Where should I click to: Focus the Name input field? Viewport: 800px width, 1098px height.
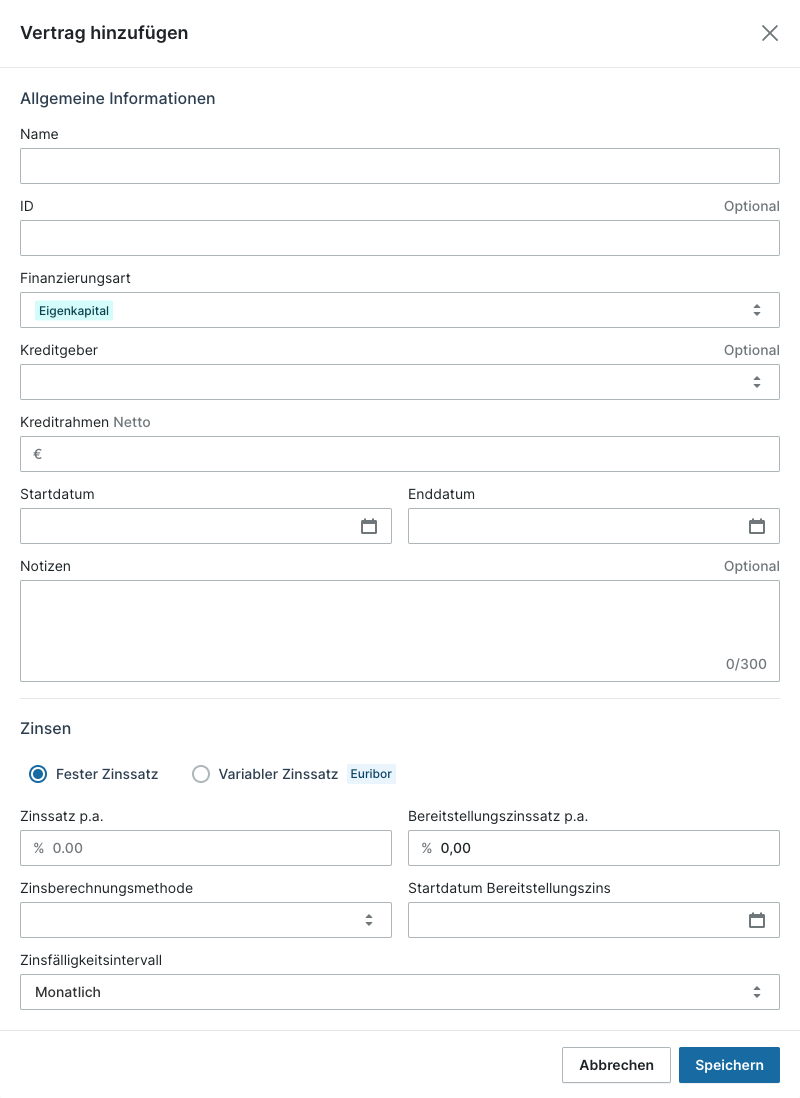[x=399, y=166]
